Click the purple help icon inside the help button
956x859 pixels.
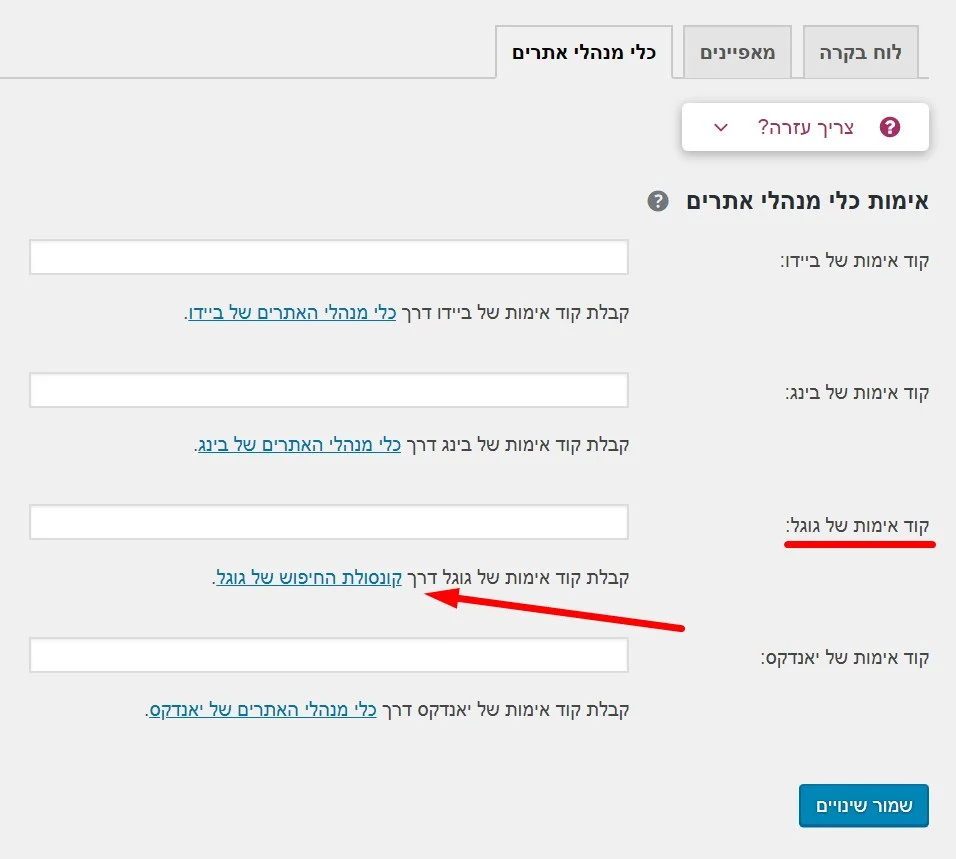point(890,126)
